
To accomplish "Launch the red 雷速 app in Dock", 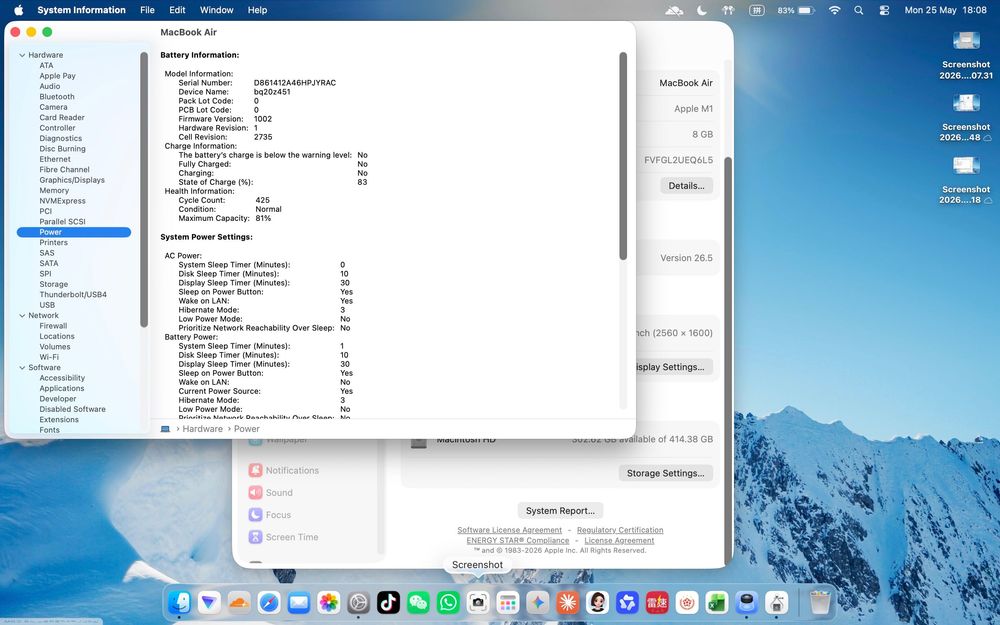I will (x=657, y=602).
